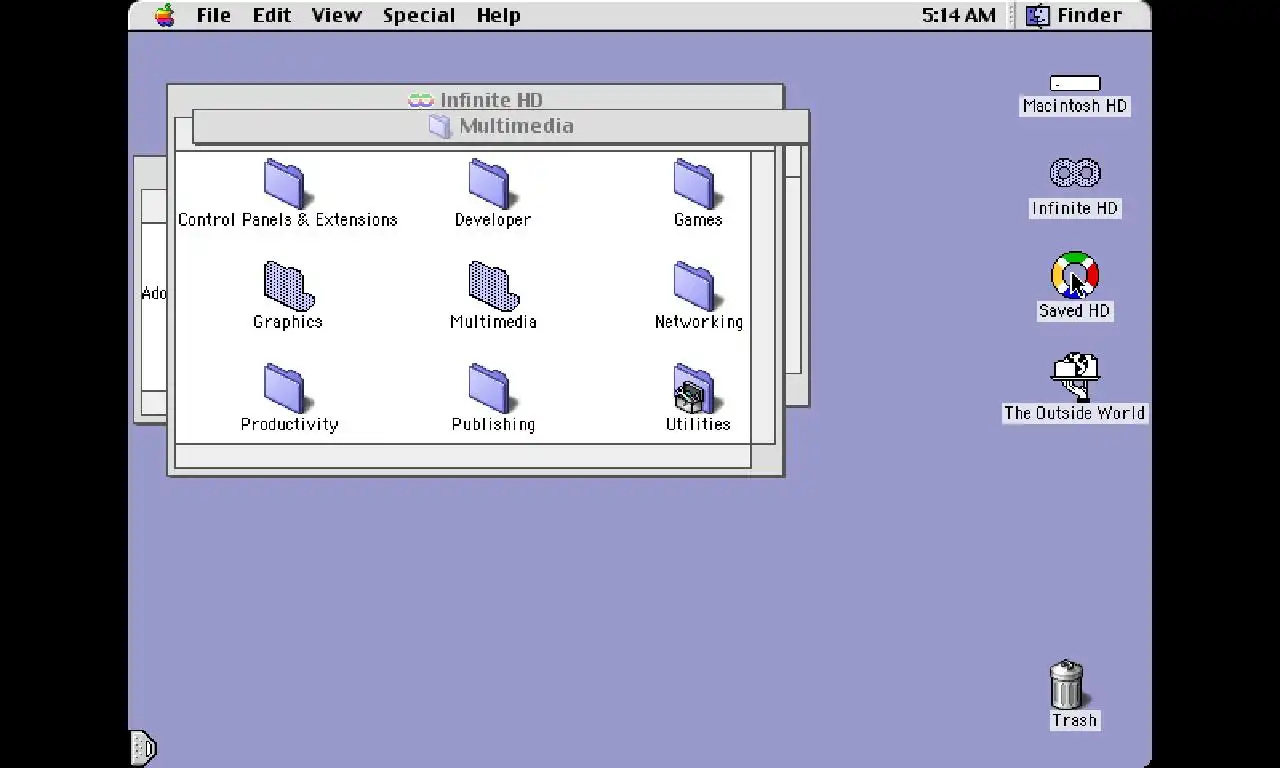Click the Trash icon
The height and width of the screenshot is (768, 1280).
point(1067,685)
